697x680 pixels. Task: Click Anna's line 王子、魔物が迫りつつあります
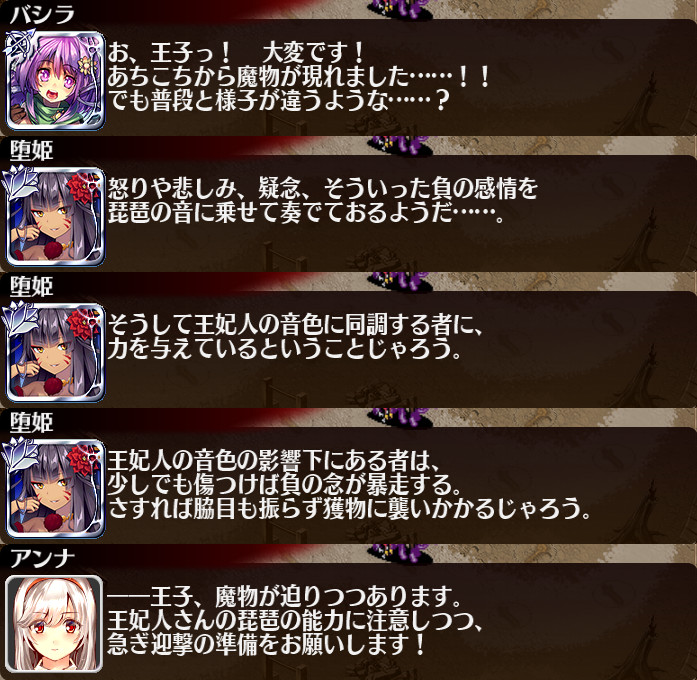click(x=284, y=597)
